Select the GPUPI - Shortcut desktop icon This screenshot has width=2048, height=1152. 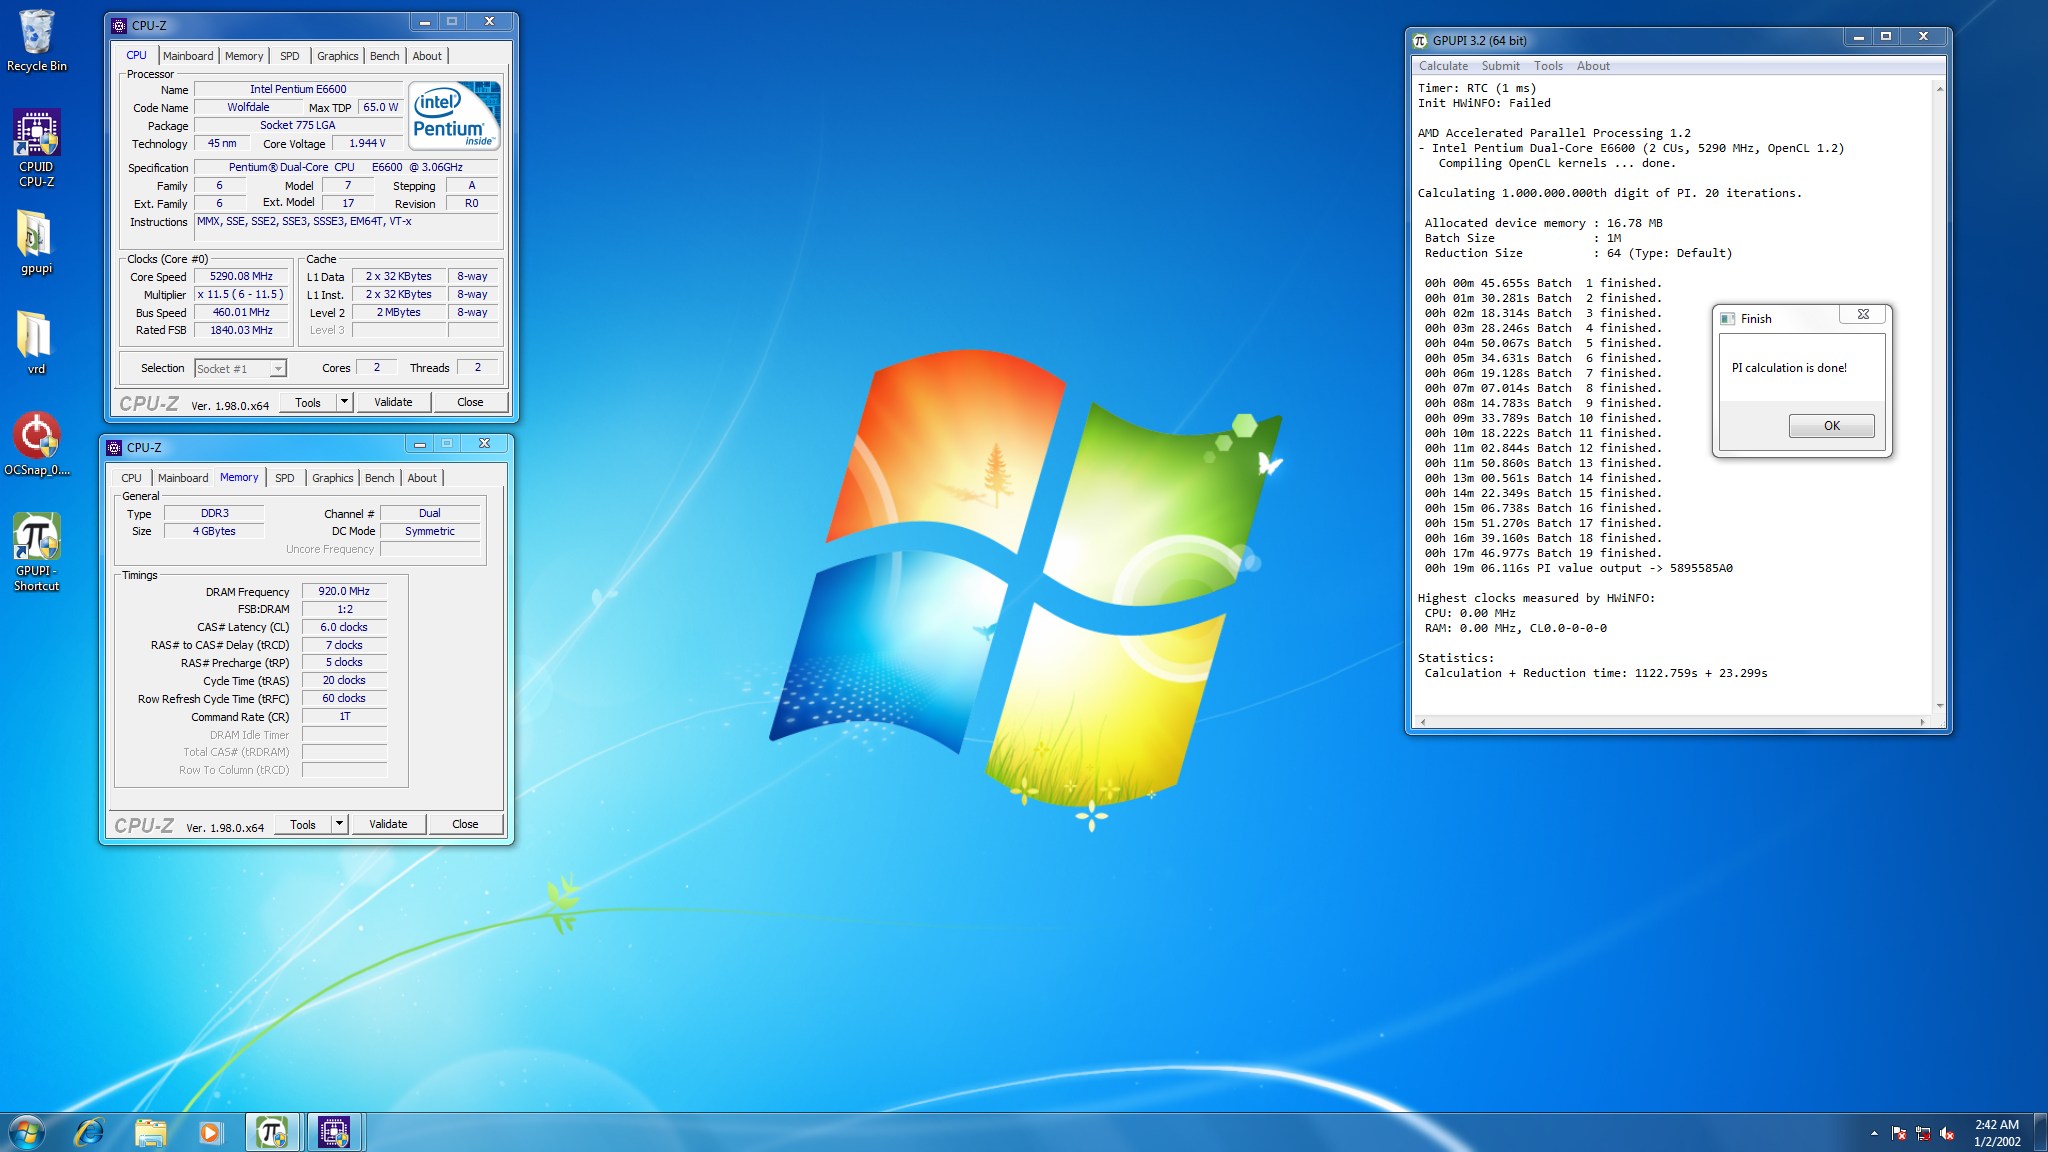coord(37,552)
